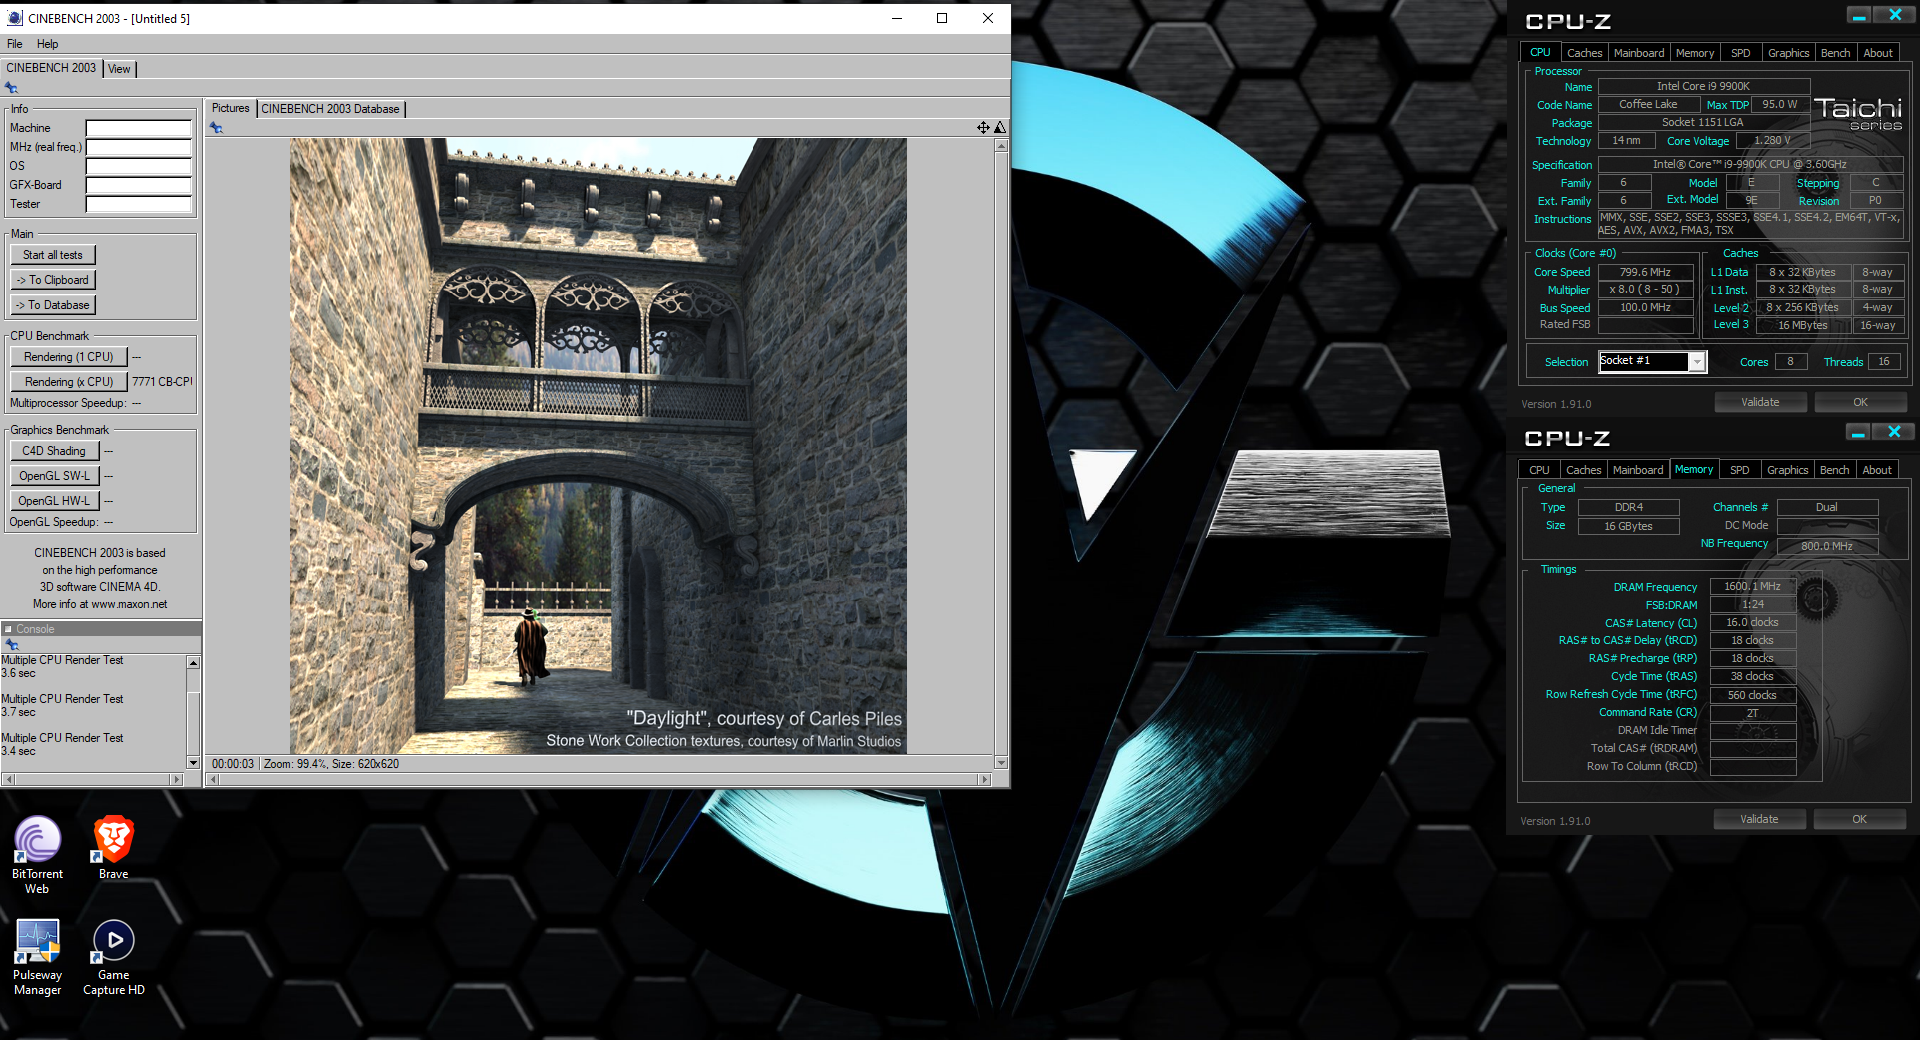Open the SPD tab in the upper CPU-Z window
The image size is (1920, 1040).
tap(1741, 53)
